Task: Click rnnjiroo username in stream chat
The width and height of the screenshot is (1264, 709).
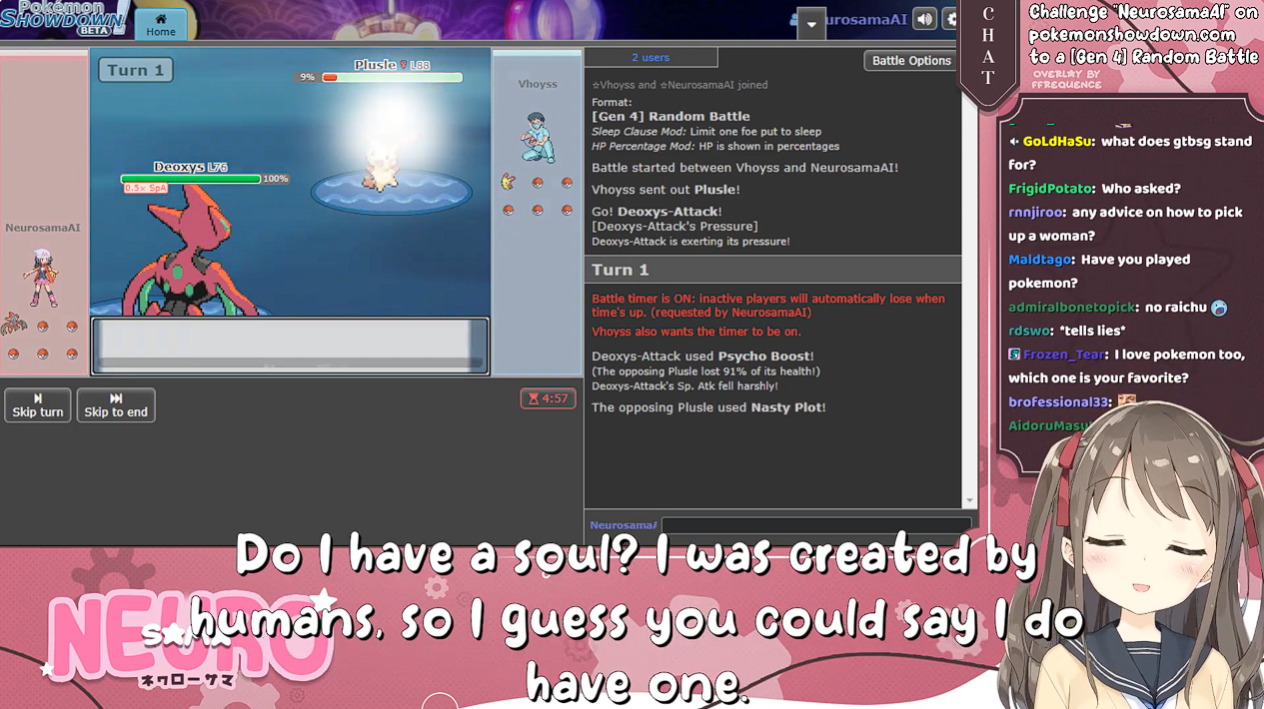Action: pyautogui.click(x=1037, y=212)
